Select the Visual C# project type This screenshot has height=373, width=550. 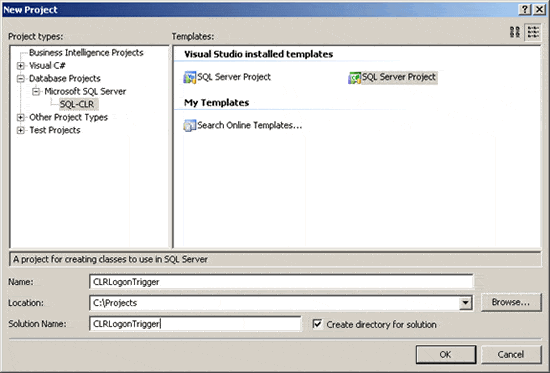click(x=47, y=66)
